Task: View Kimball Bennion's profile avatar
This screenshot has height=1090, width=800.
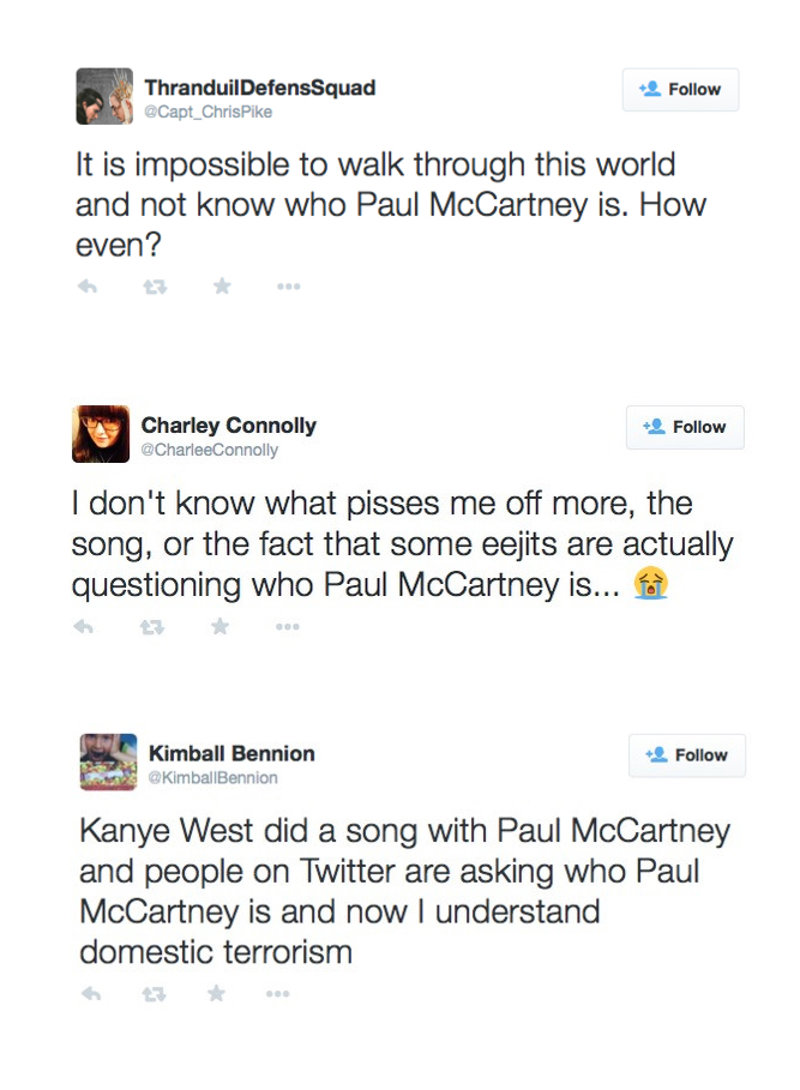Action: point(108,762)
